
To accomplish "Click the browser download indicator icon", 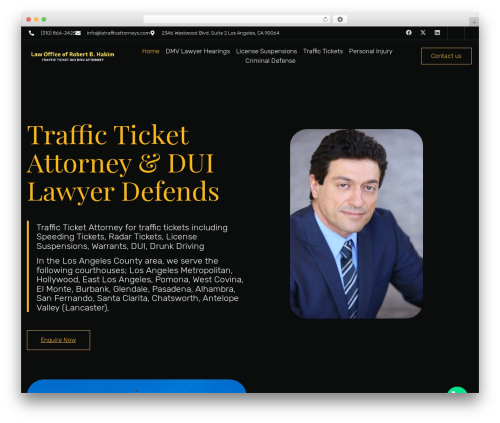I will tap(340, 19).
